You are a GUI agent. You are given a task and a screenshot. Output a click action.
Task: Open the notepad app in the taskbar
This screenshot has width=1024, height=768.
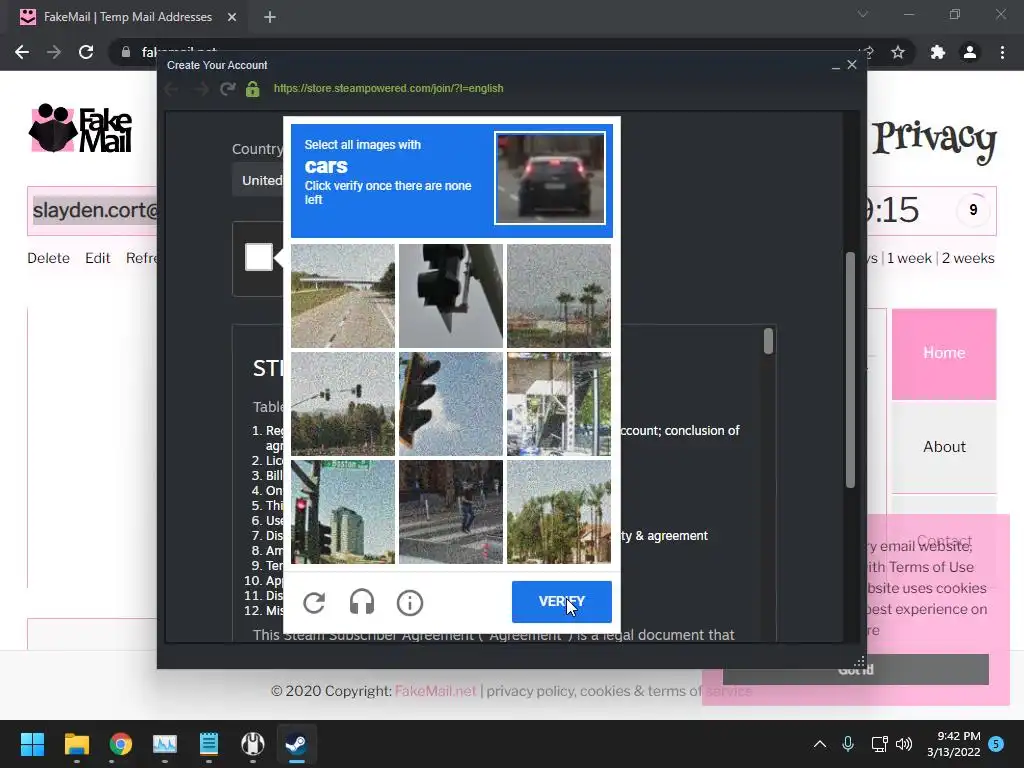tap(208, 744)
